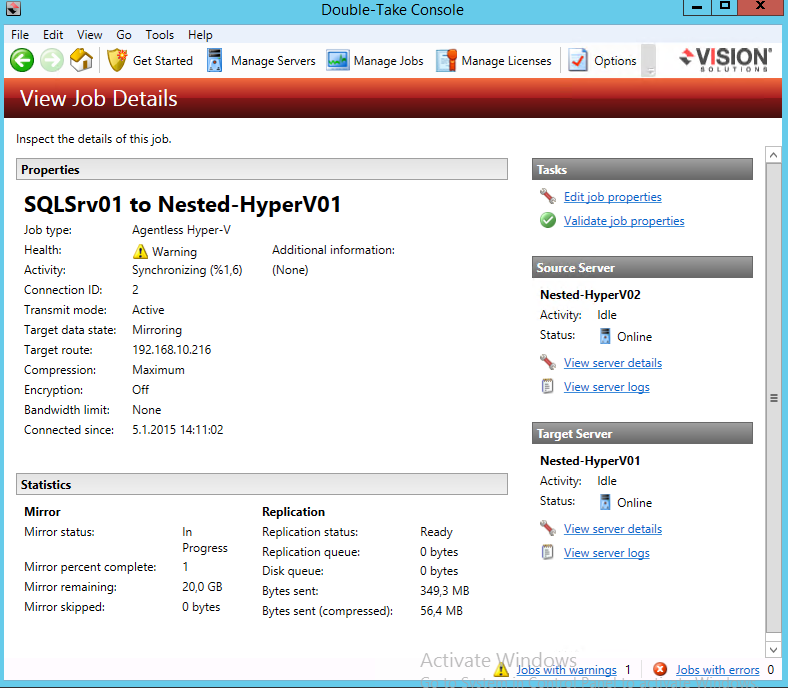Image resolution: width=788 pixels, height=688 pixels.
Task: Click the Bytes sent compressed 56,4 MB value
Action: [441, 611]
